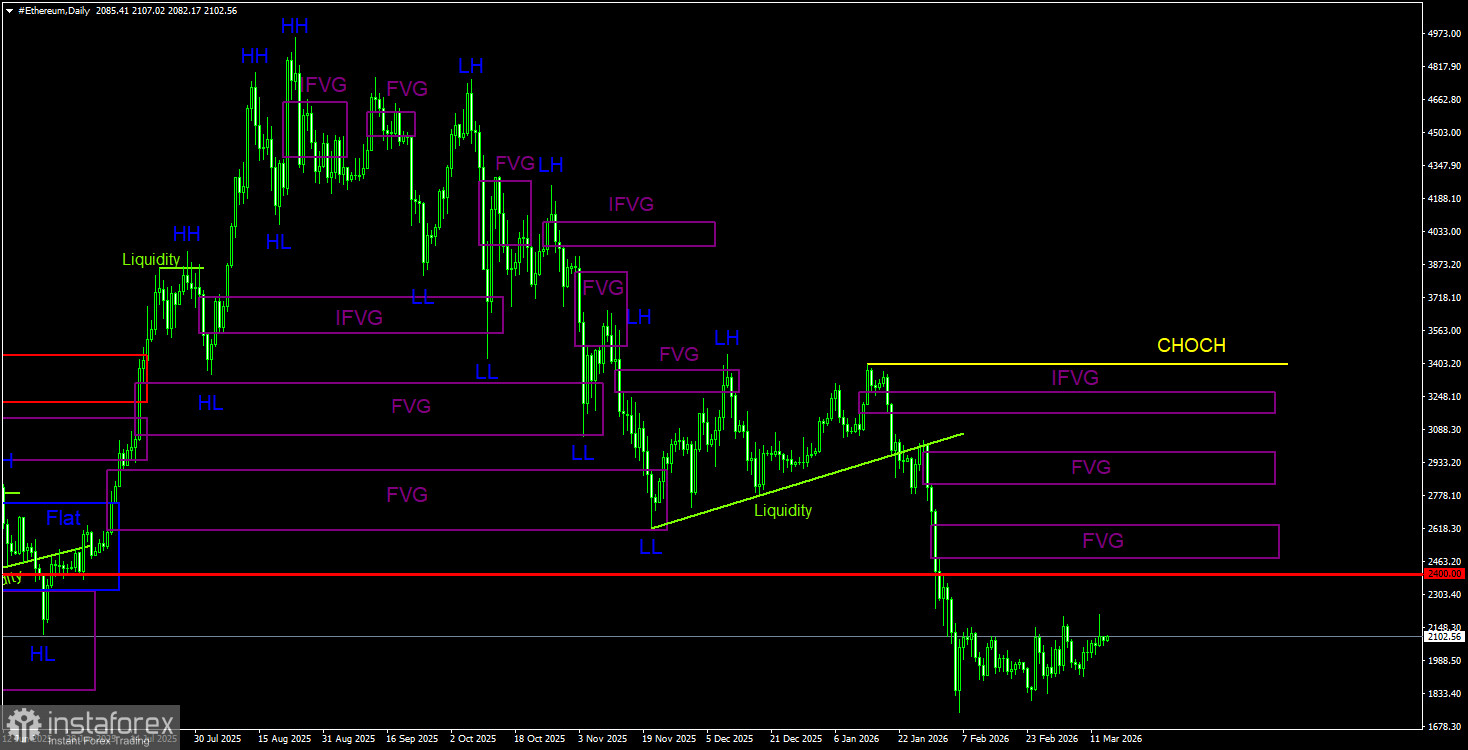Click the 30 Jul 2025 date label

pyautogui.click(x=218, y=739)
